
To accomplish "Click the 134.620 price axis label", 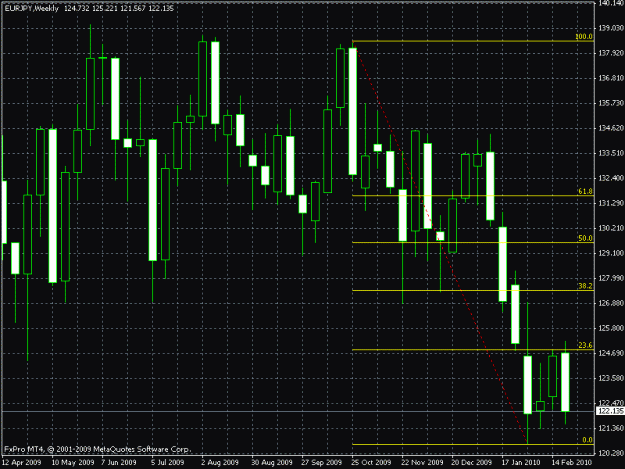I will (x=611, y=128).
